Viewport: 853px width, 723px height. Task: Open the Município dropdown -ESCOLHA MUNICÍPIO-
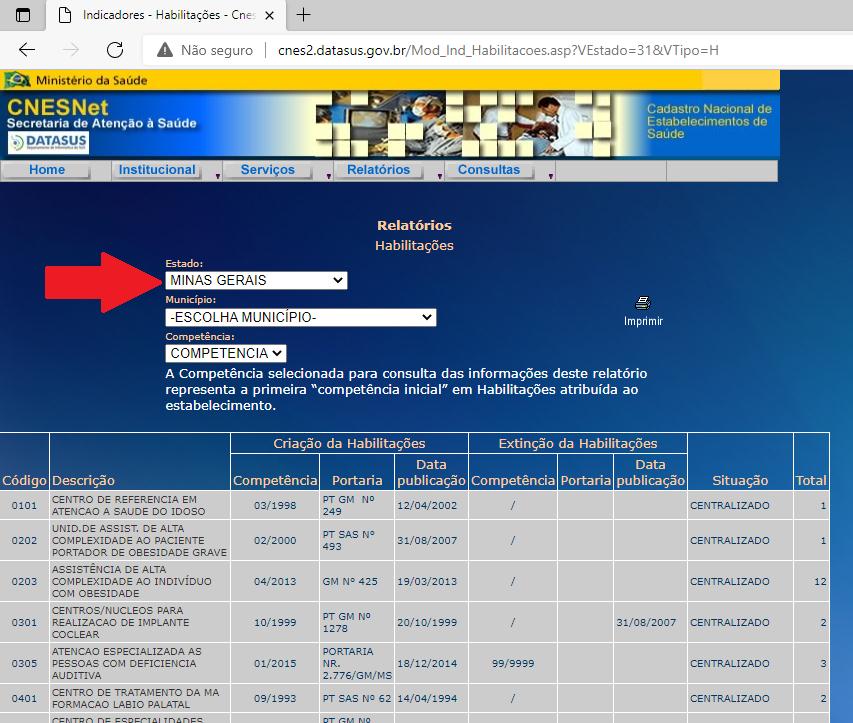(x=300, y=317)
